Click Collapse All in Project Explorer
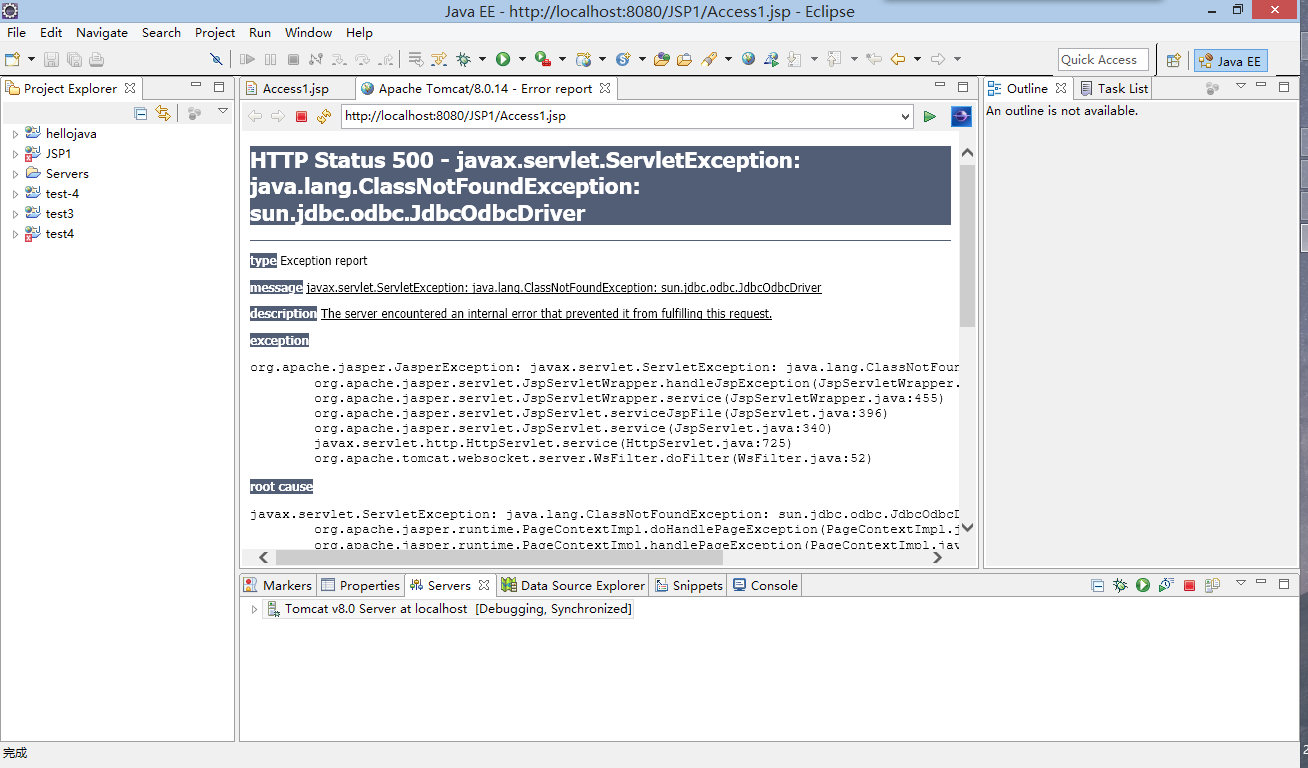The width and height of the screenshot is (1308, 768). tap(141, 113)
